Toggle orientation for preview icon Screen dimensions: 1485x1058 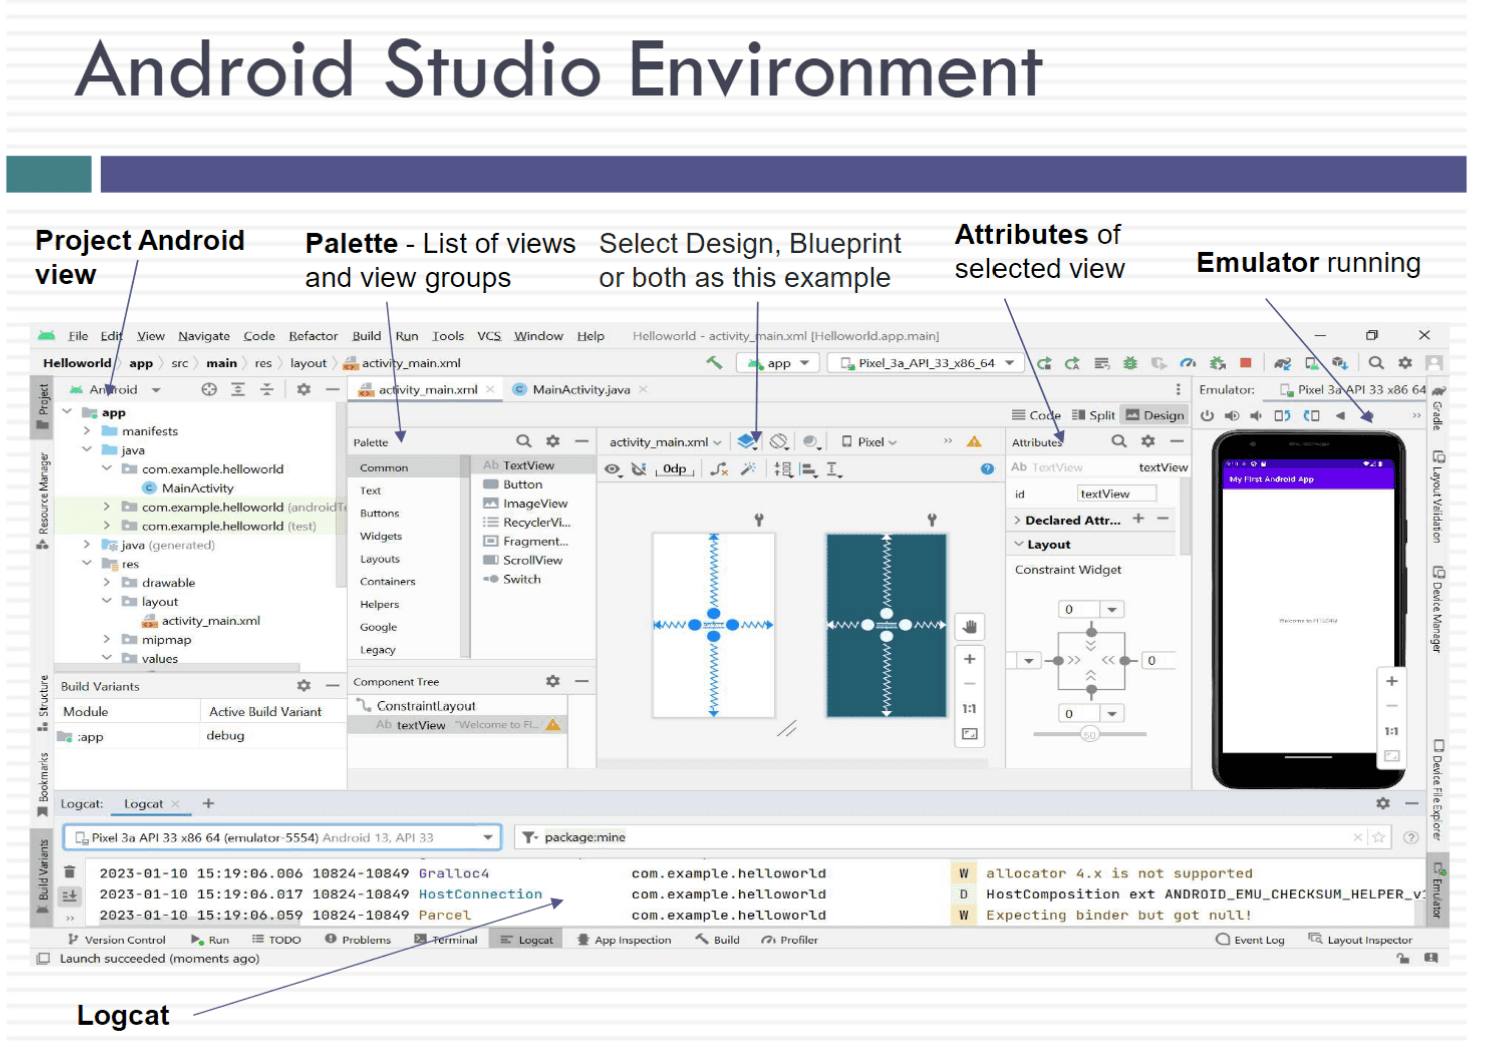point(779,441)
